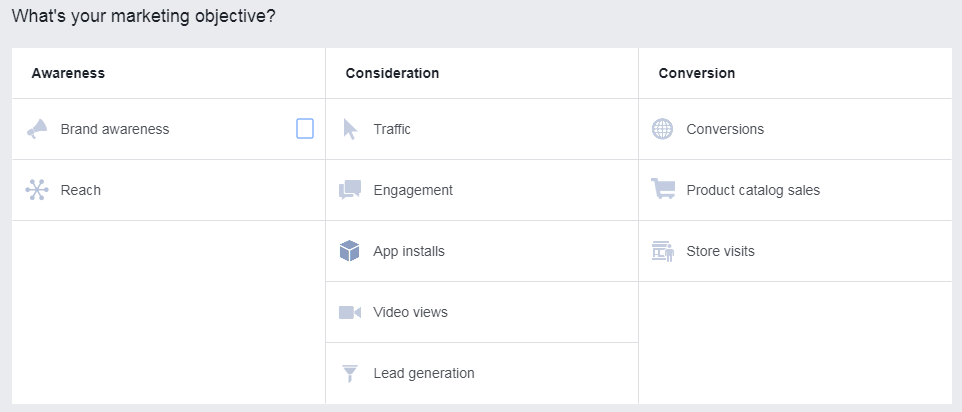Tick the Brand awareness checkbox
962x412 pixels.
point(305,129)
